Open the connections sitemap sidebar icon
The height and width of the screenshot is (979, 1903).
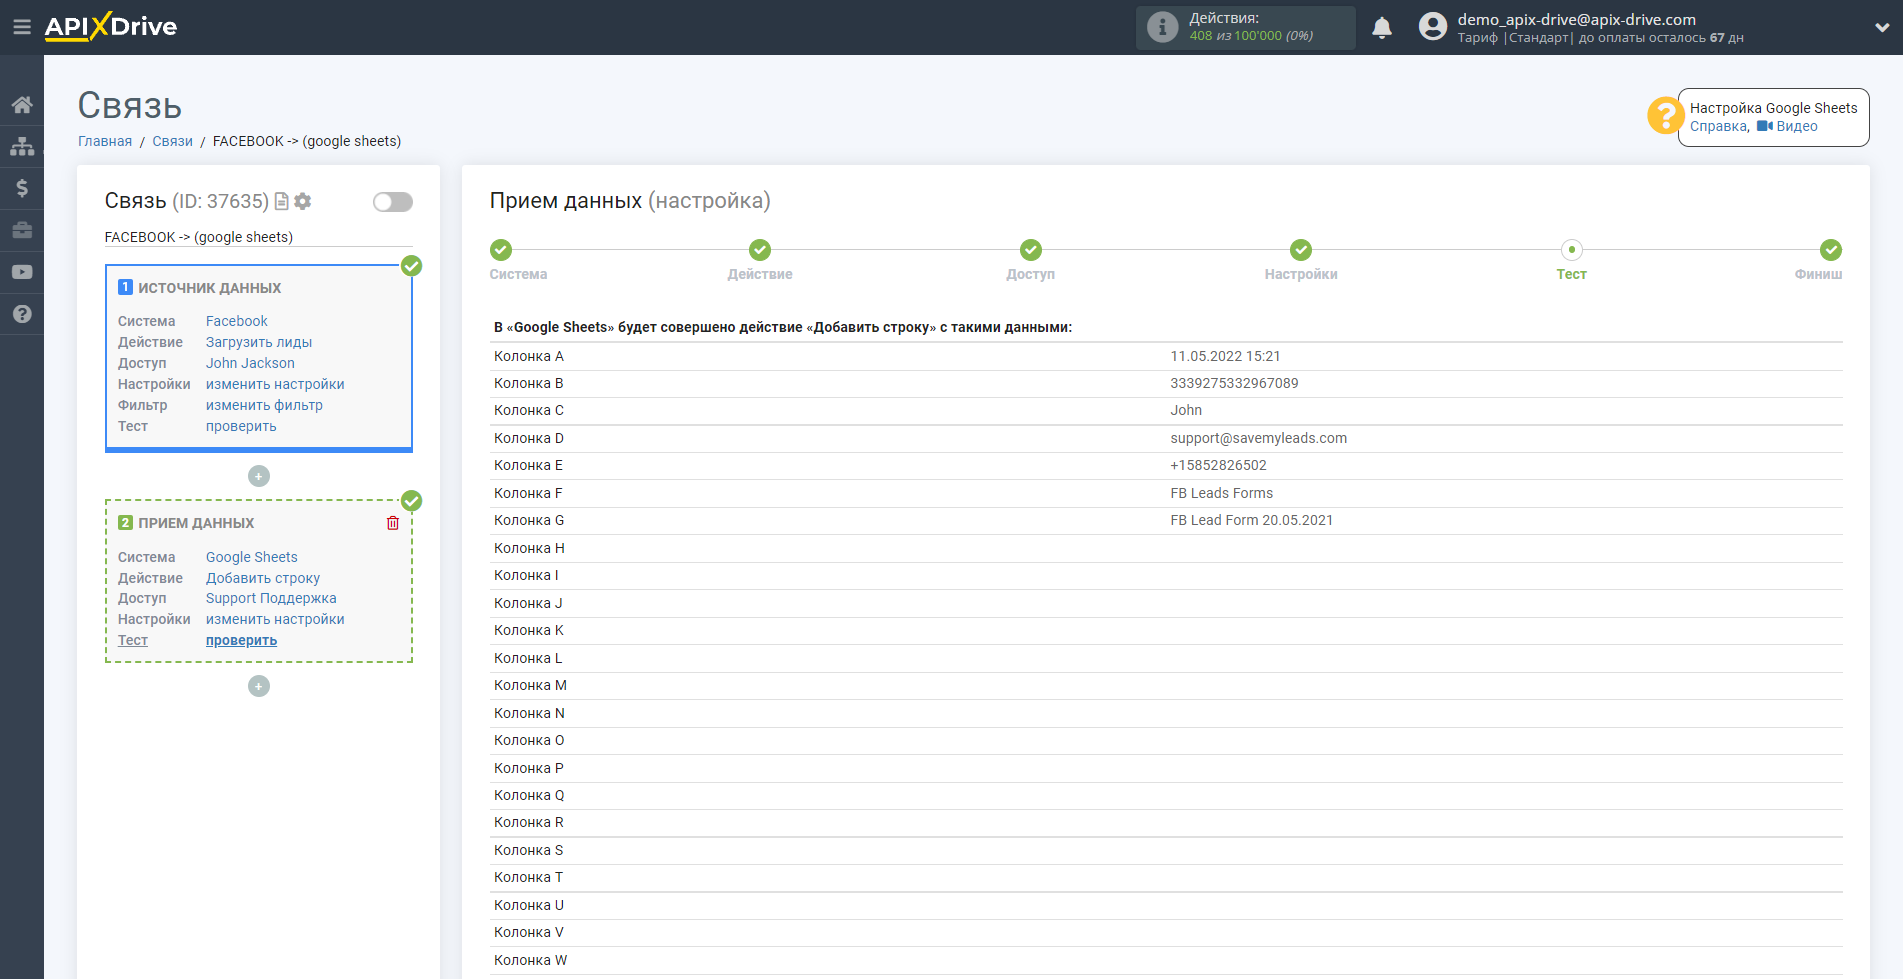pos(22,146)
